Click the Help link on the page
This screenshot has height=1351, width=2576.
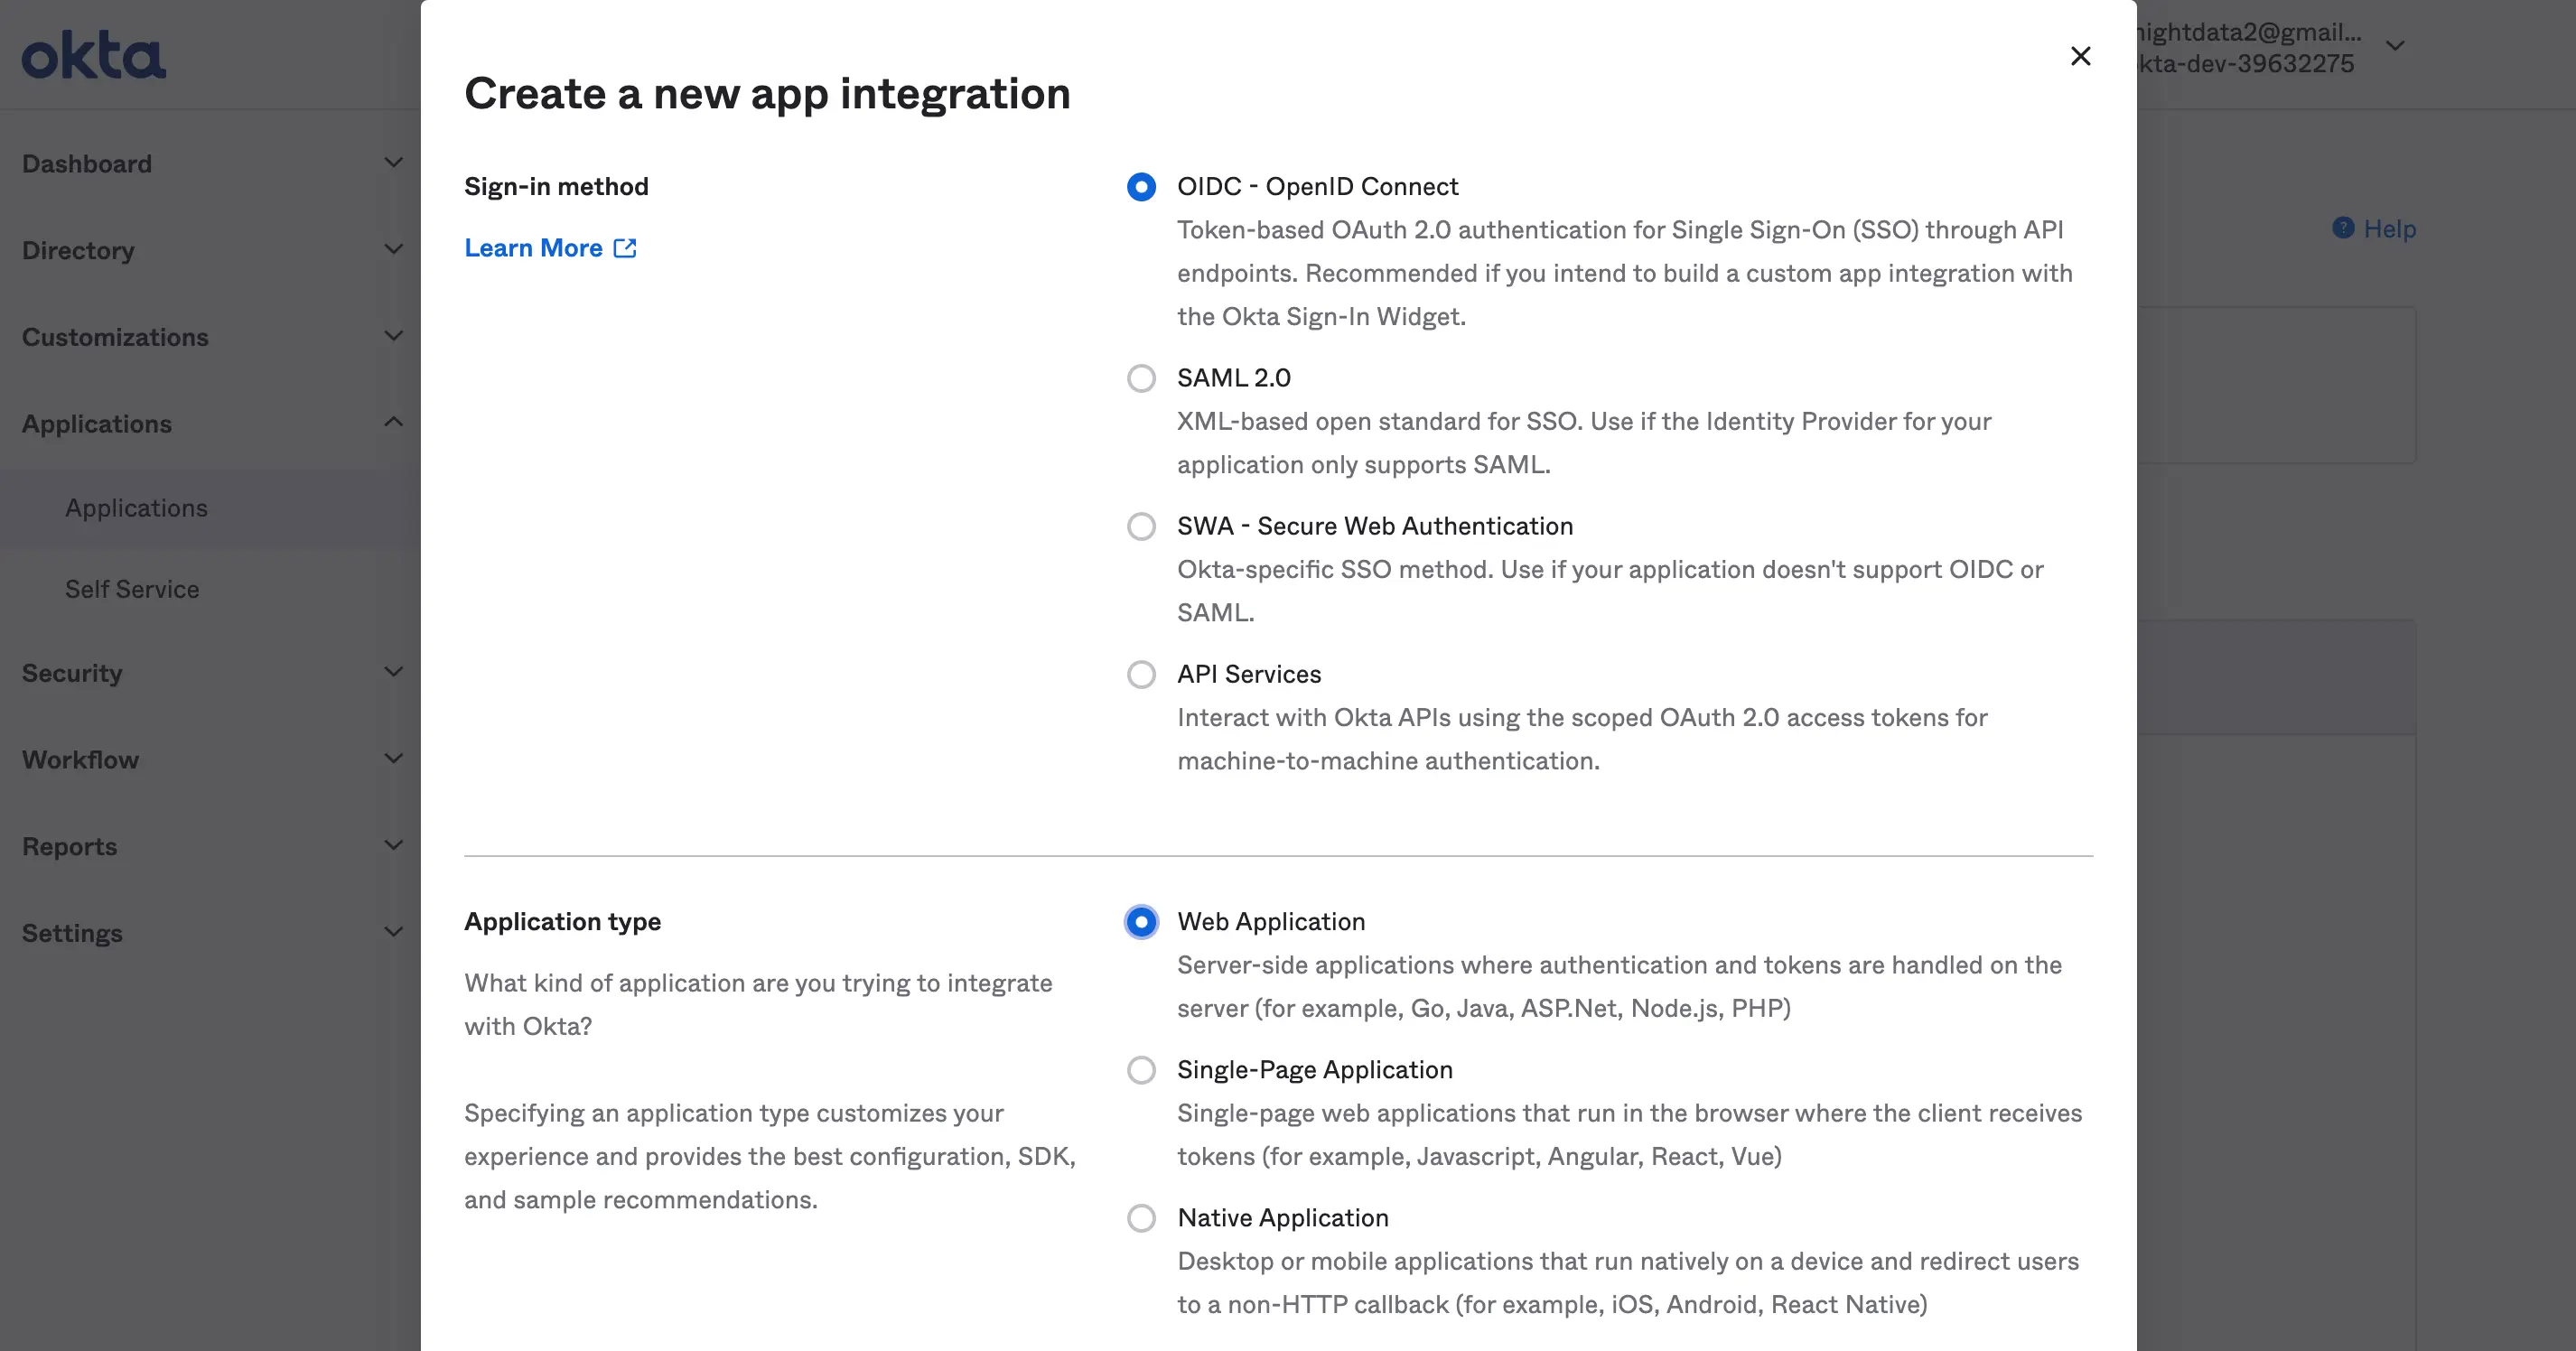(x=2389, y=229)
